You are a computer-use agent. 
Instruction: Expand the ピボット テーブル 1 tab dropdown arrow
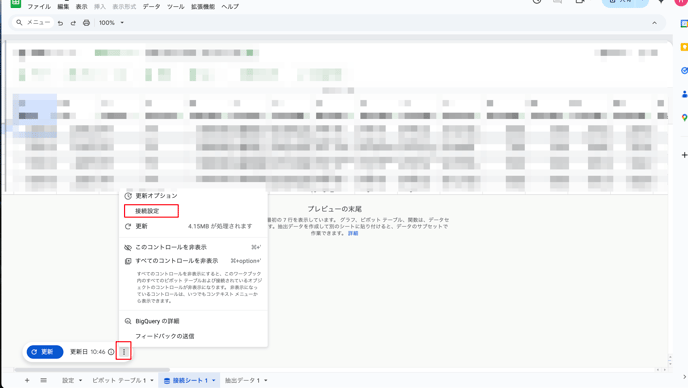coord(152,381)
